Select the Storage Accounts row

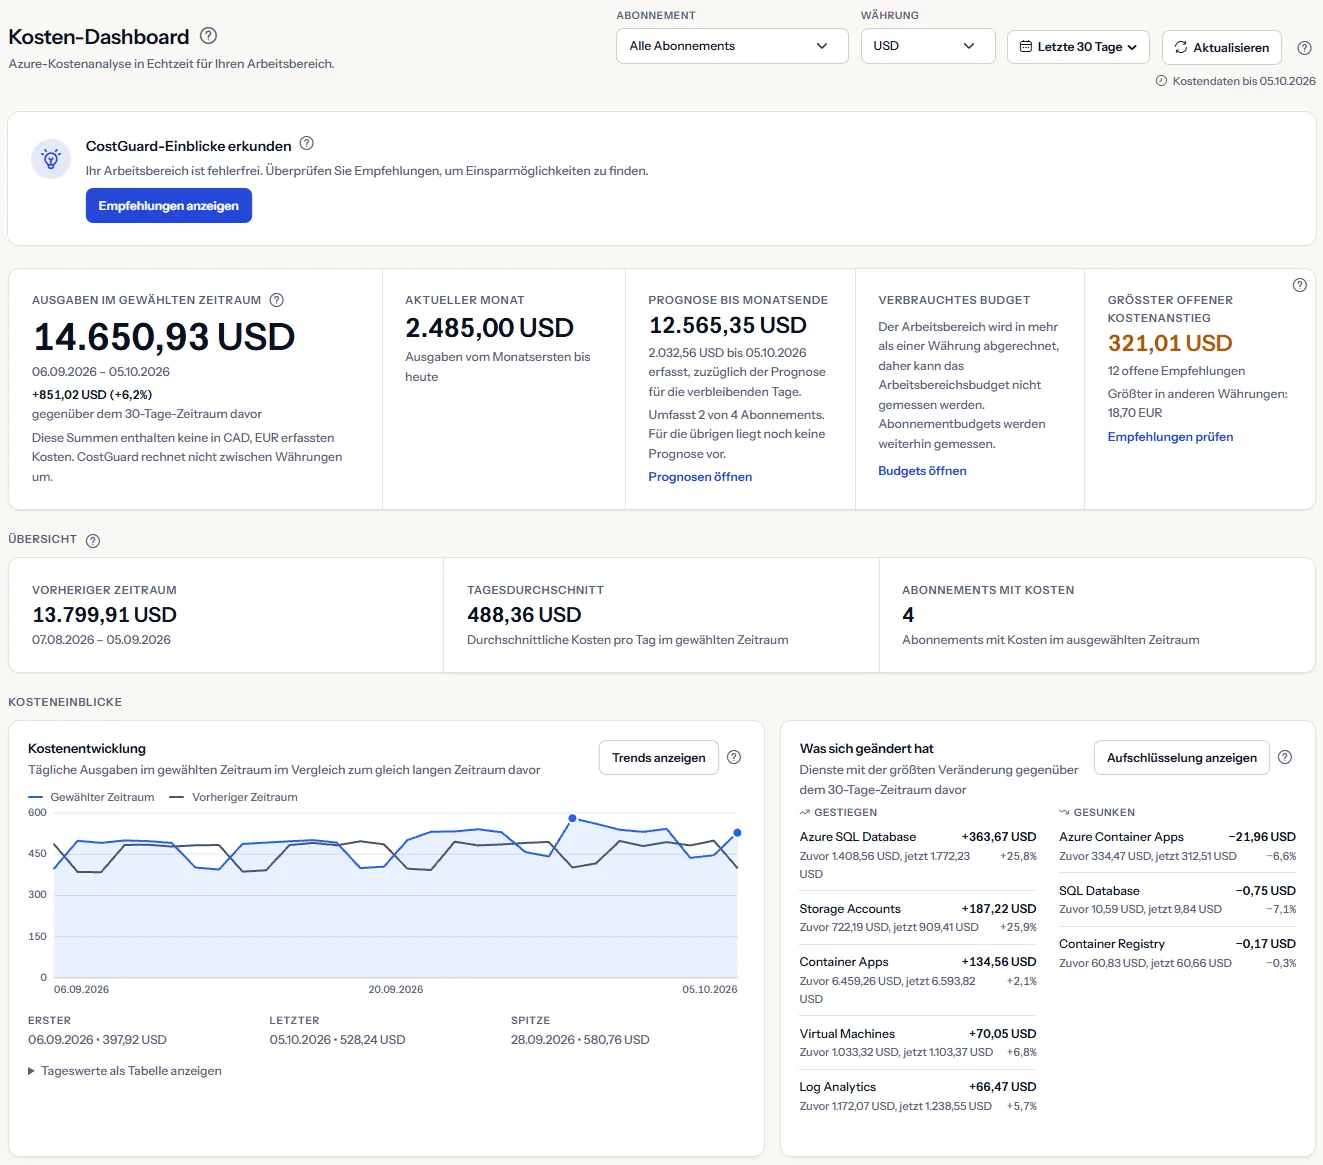(x=918, y=918)
